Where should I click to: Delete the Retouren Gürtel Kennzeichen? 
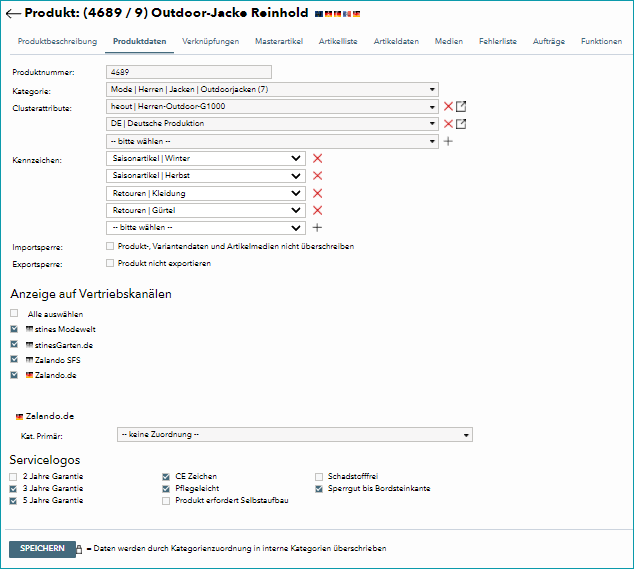317,210
